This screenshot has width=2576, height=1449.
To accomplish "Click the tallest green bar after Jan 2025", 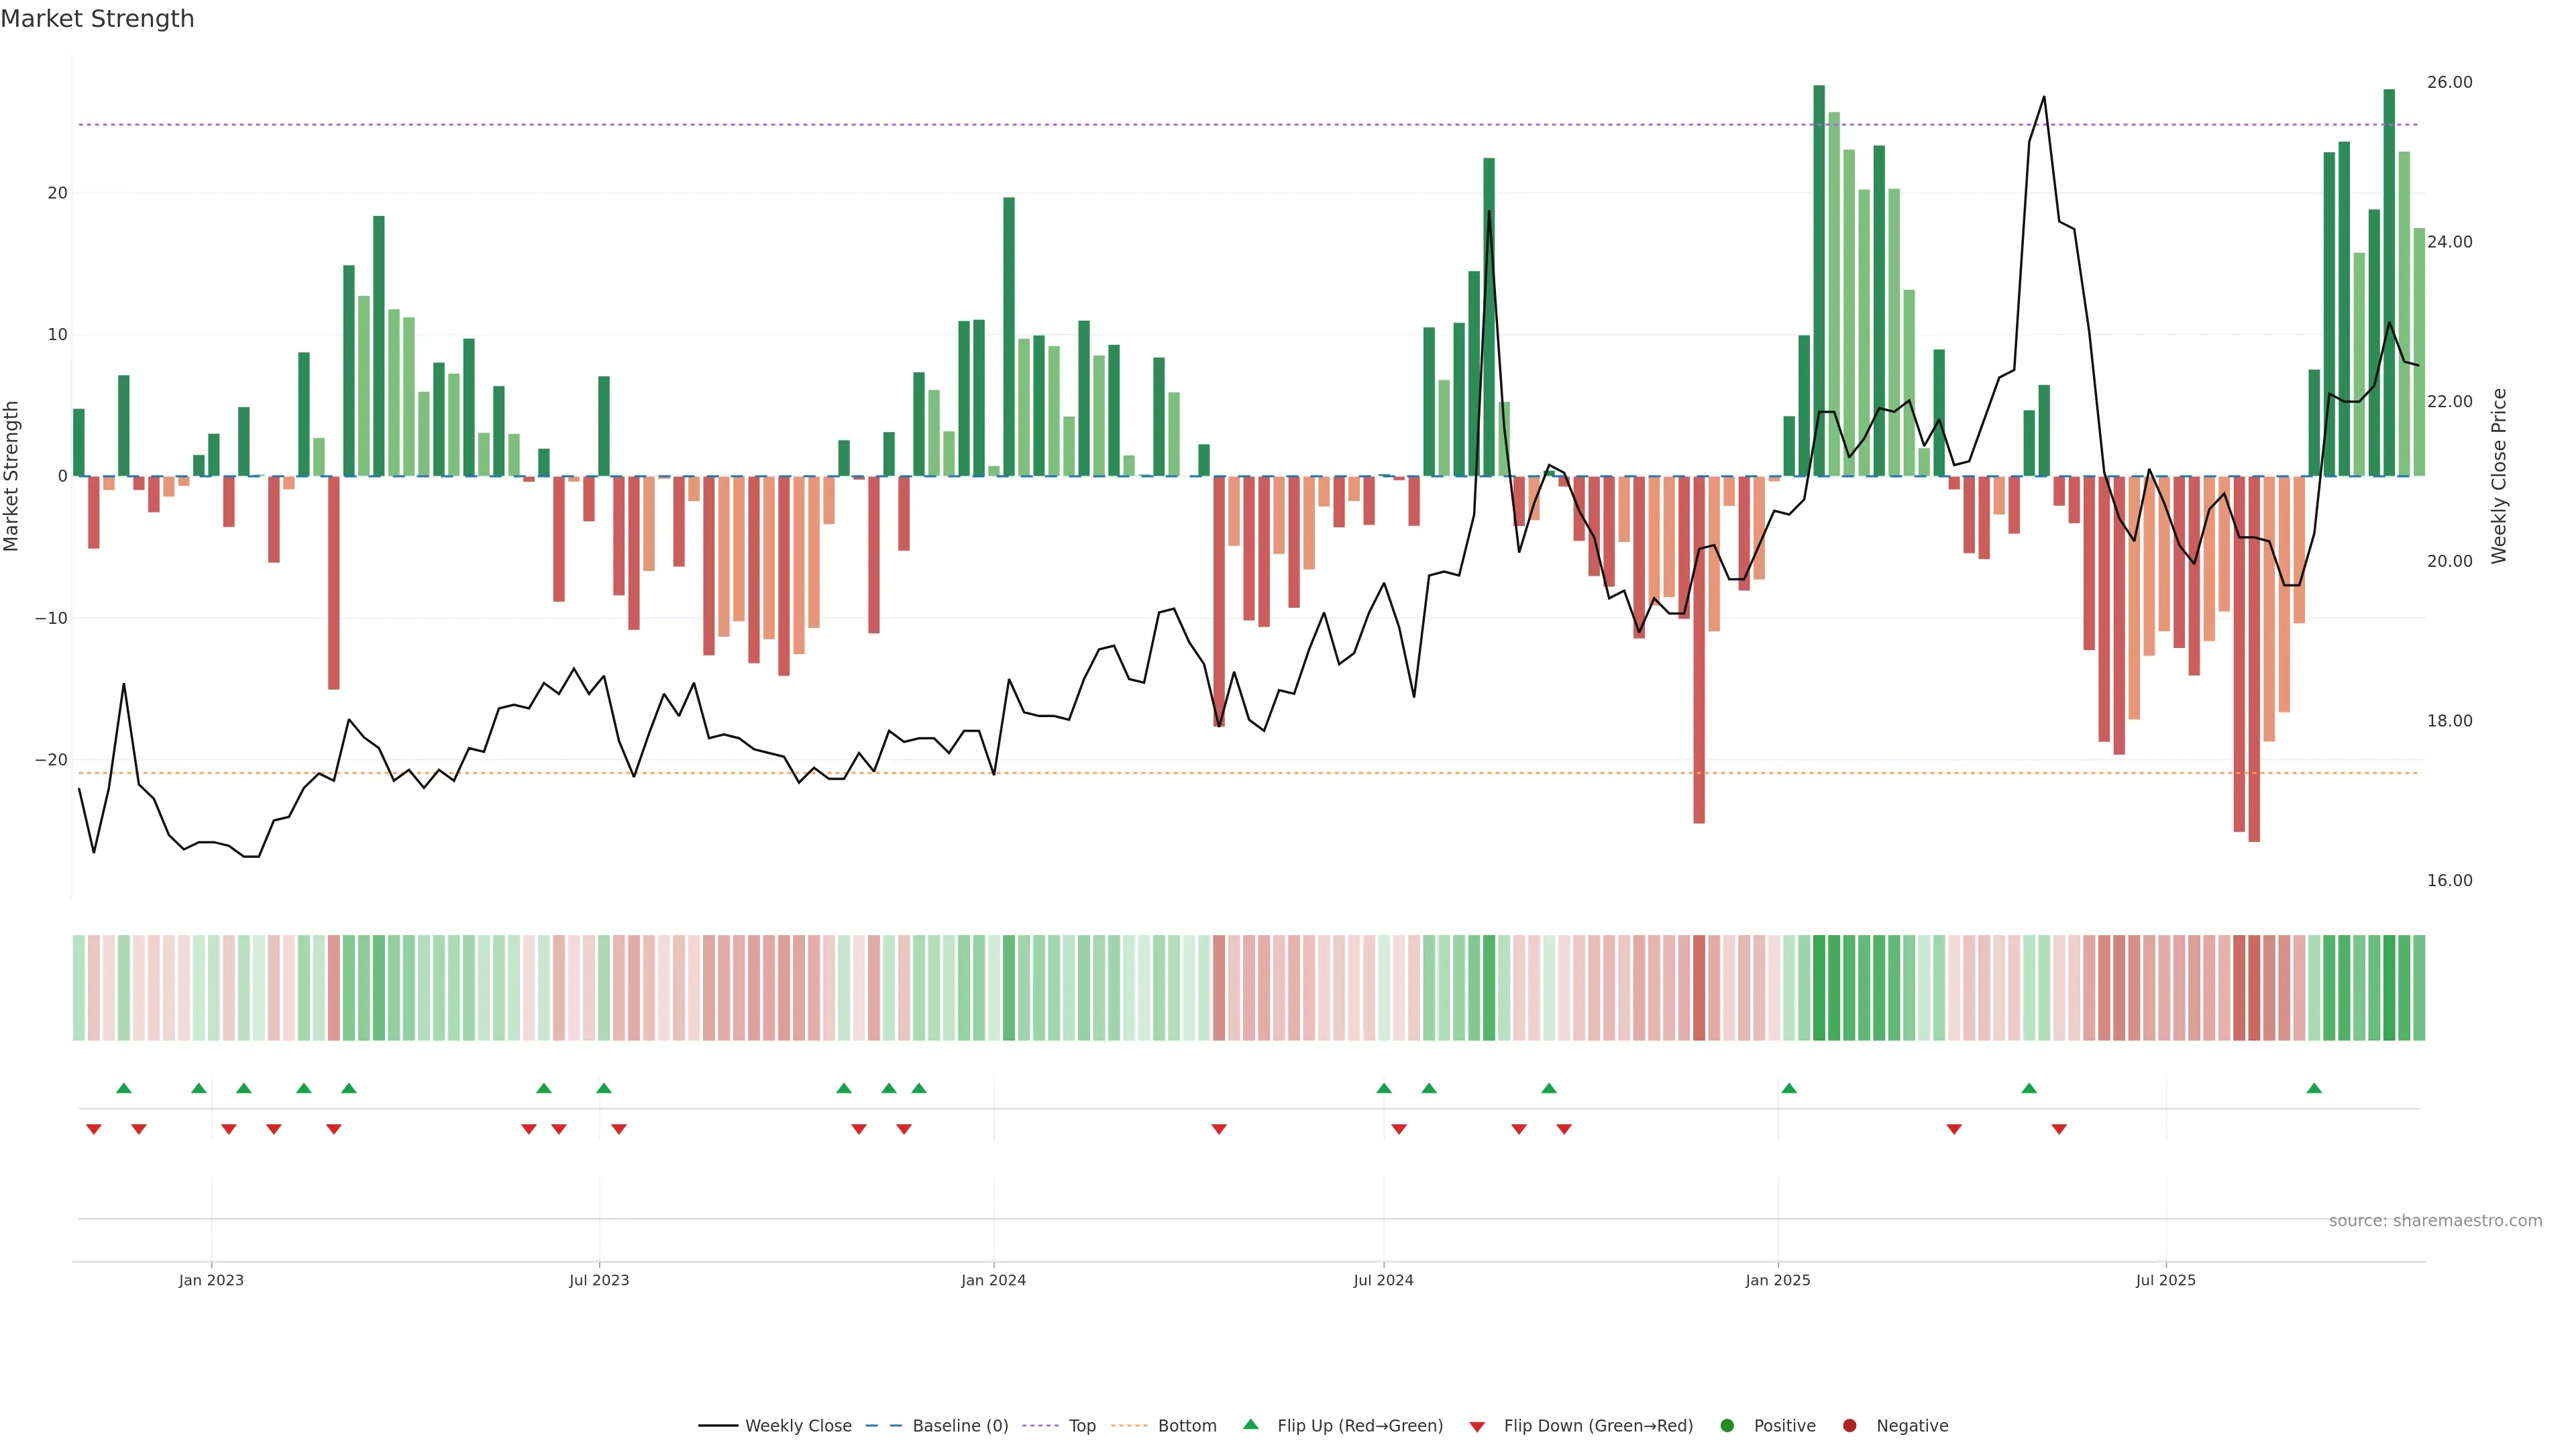I will pyautogui.click(x=1819, y=280).
